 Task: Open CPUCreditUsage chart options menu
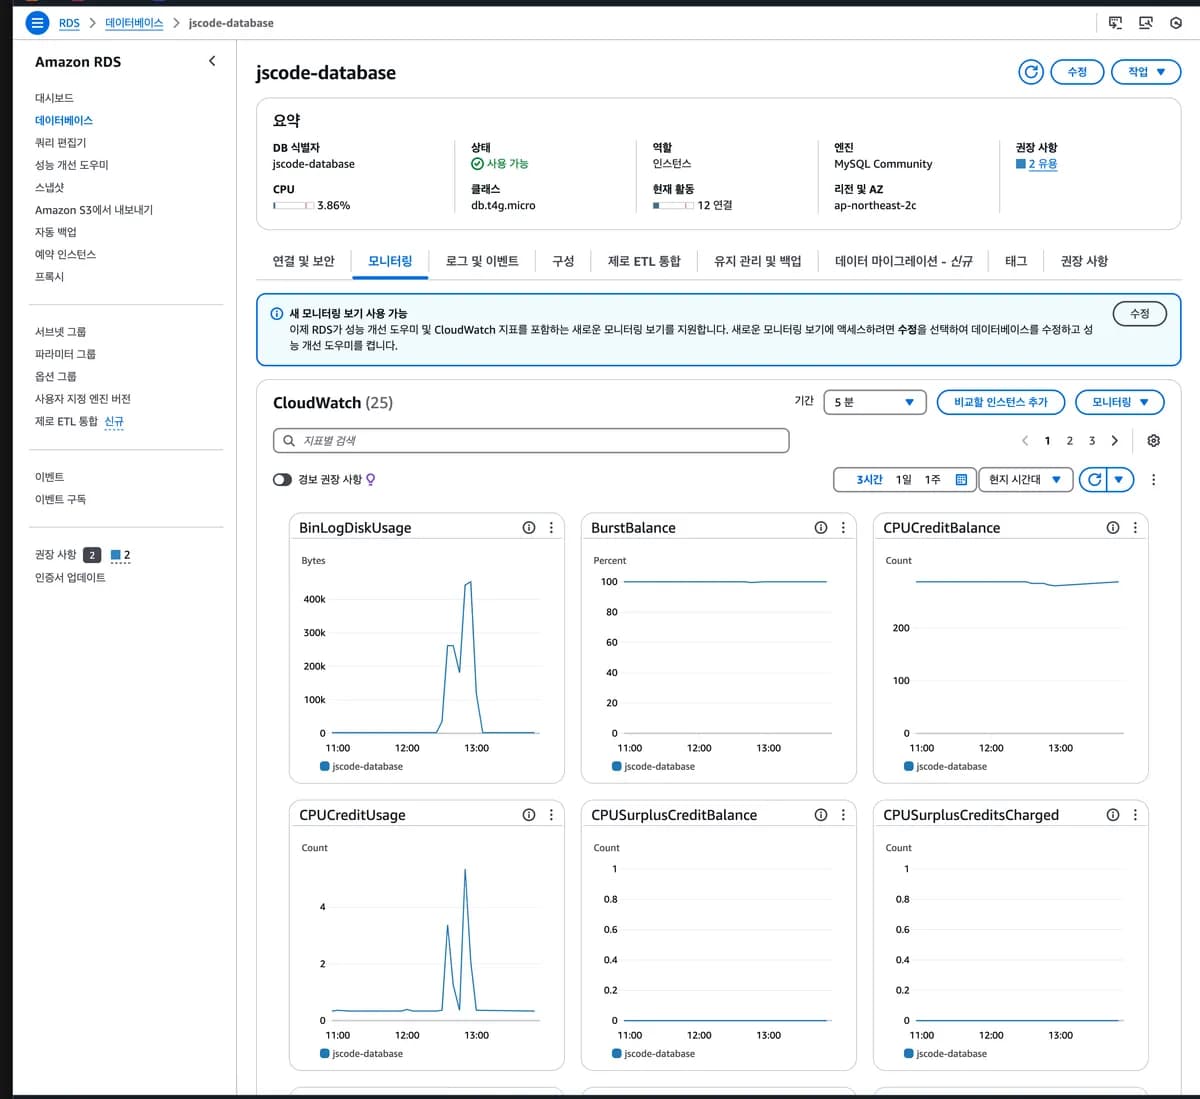[551, 815]
